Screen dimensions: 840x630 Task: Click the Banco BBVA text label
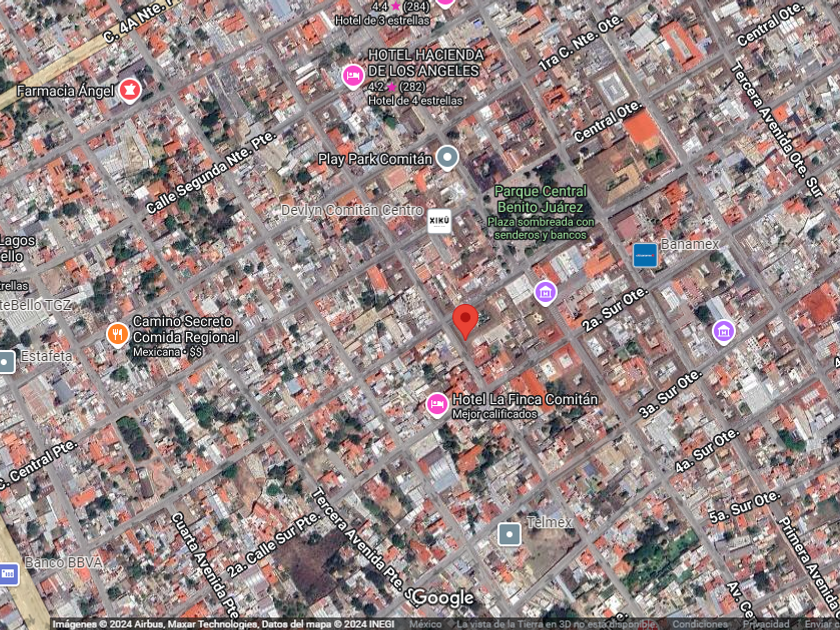coord(63,562)
